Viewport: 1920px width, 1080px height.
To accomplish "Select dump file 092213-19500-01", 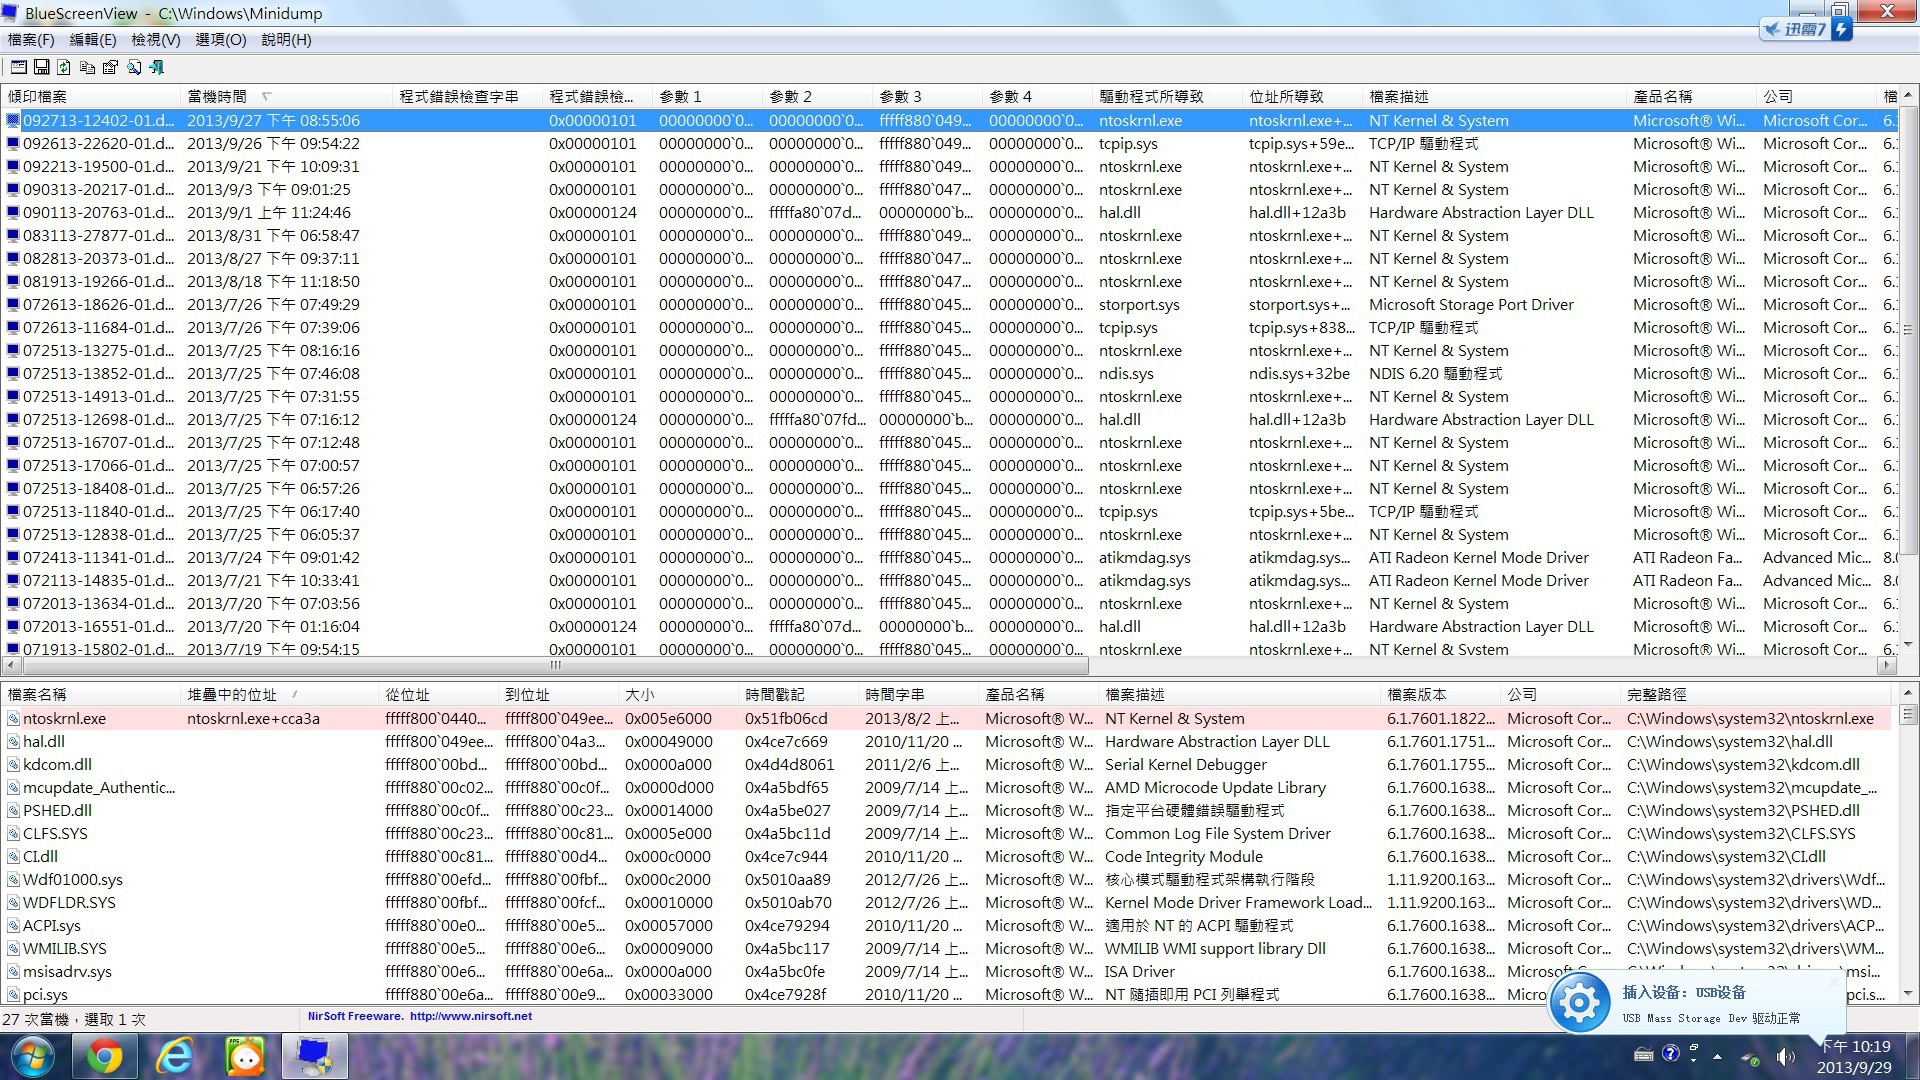I will tap(950, 166).
